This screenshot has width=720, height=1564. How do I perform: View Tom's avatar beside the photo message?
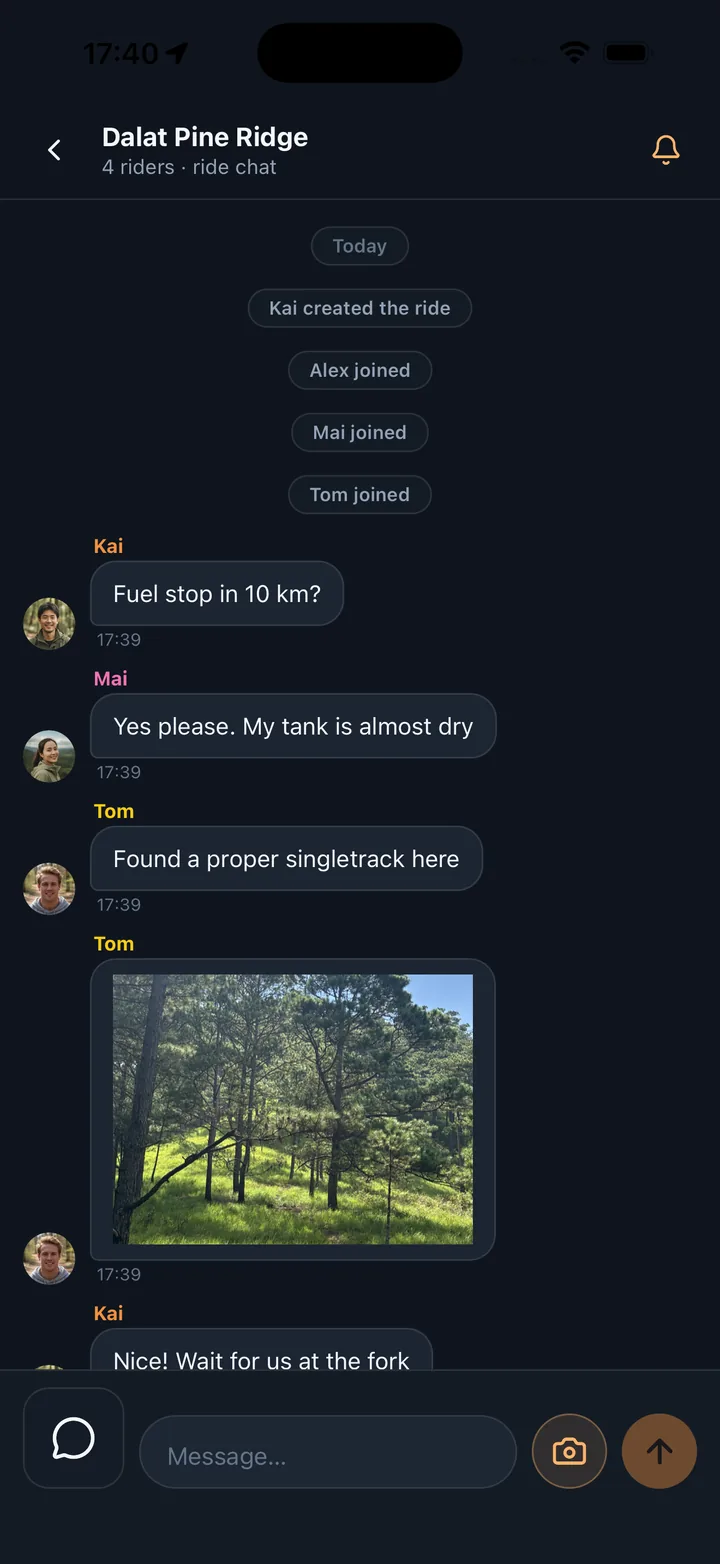pos(49,1258)
